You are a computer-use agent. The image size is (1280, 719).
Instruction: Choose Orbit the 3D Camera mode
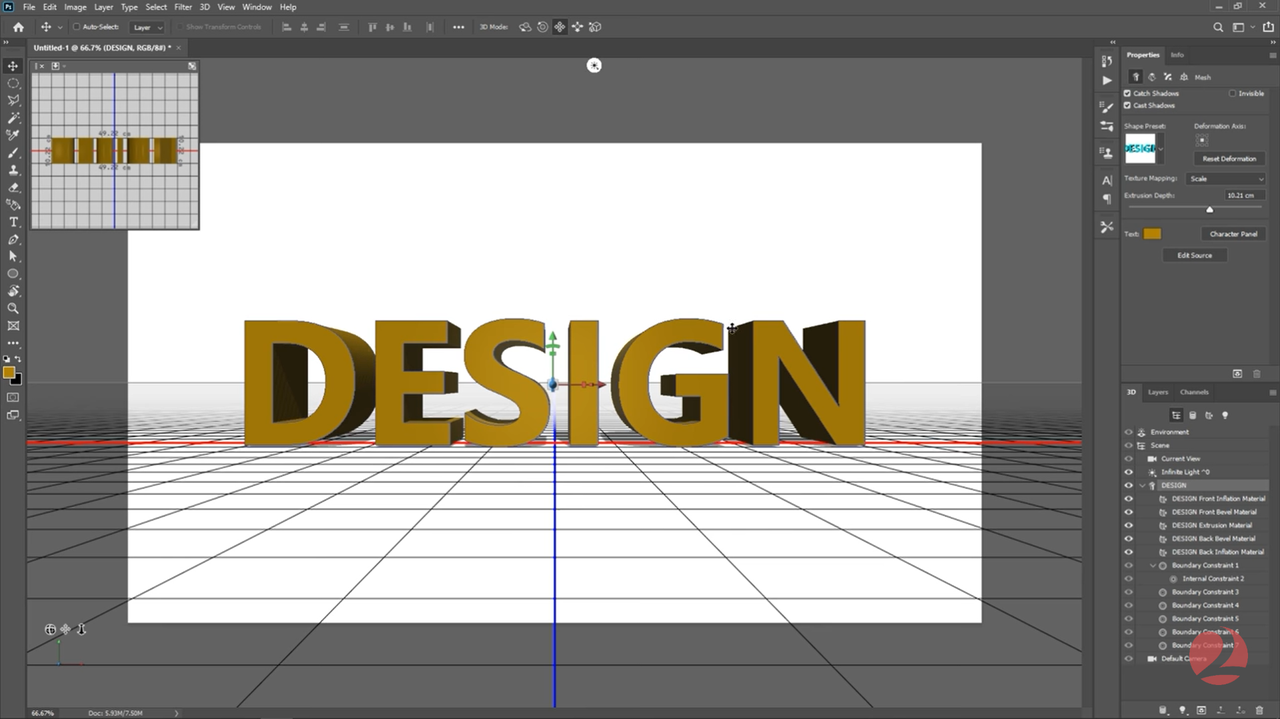[525, 27]
